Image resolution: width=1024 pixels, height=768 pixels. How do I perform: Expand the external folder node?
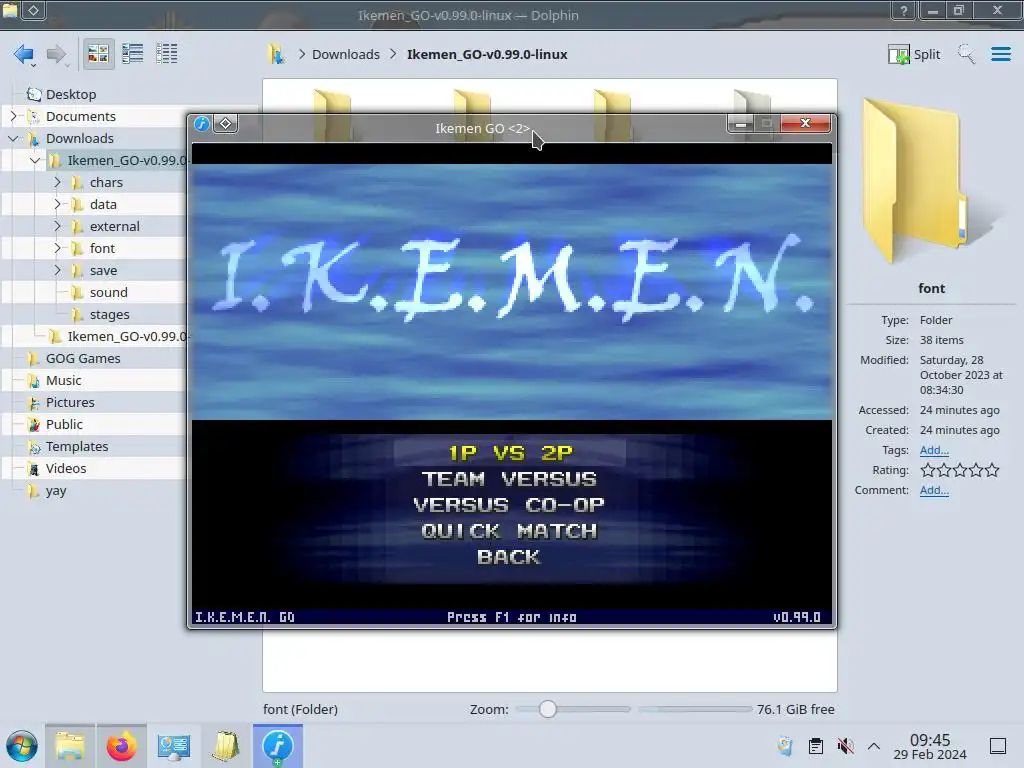(x=57, y=227)
